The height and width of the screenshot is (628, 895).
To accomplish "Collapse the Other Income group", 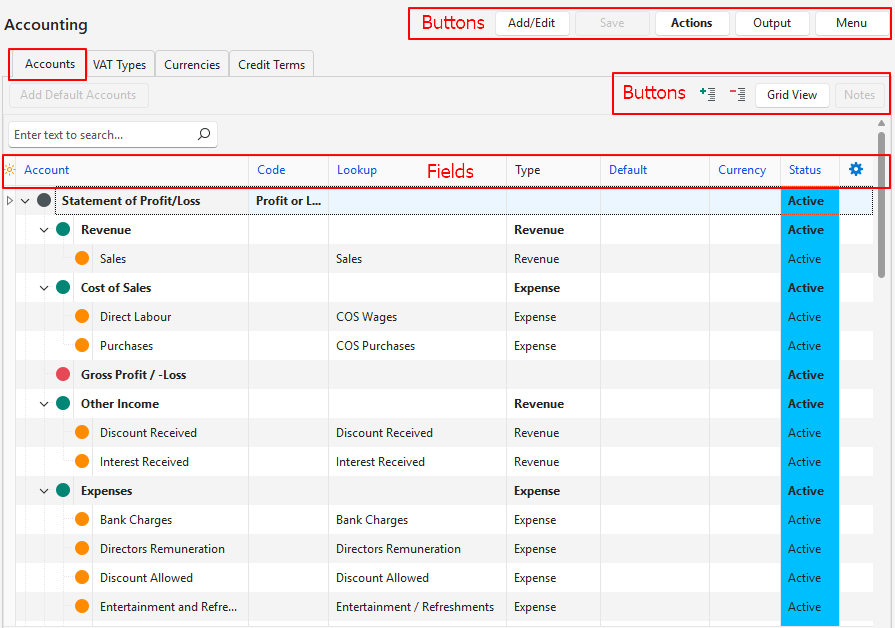I will coord(44,404).
